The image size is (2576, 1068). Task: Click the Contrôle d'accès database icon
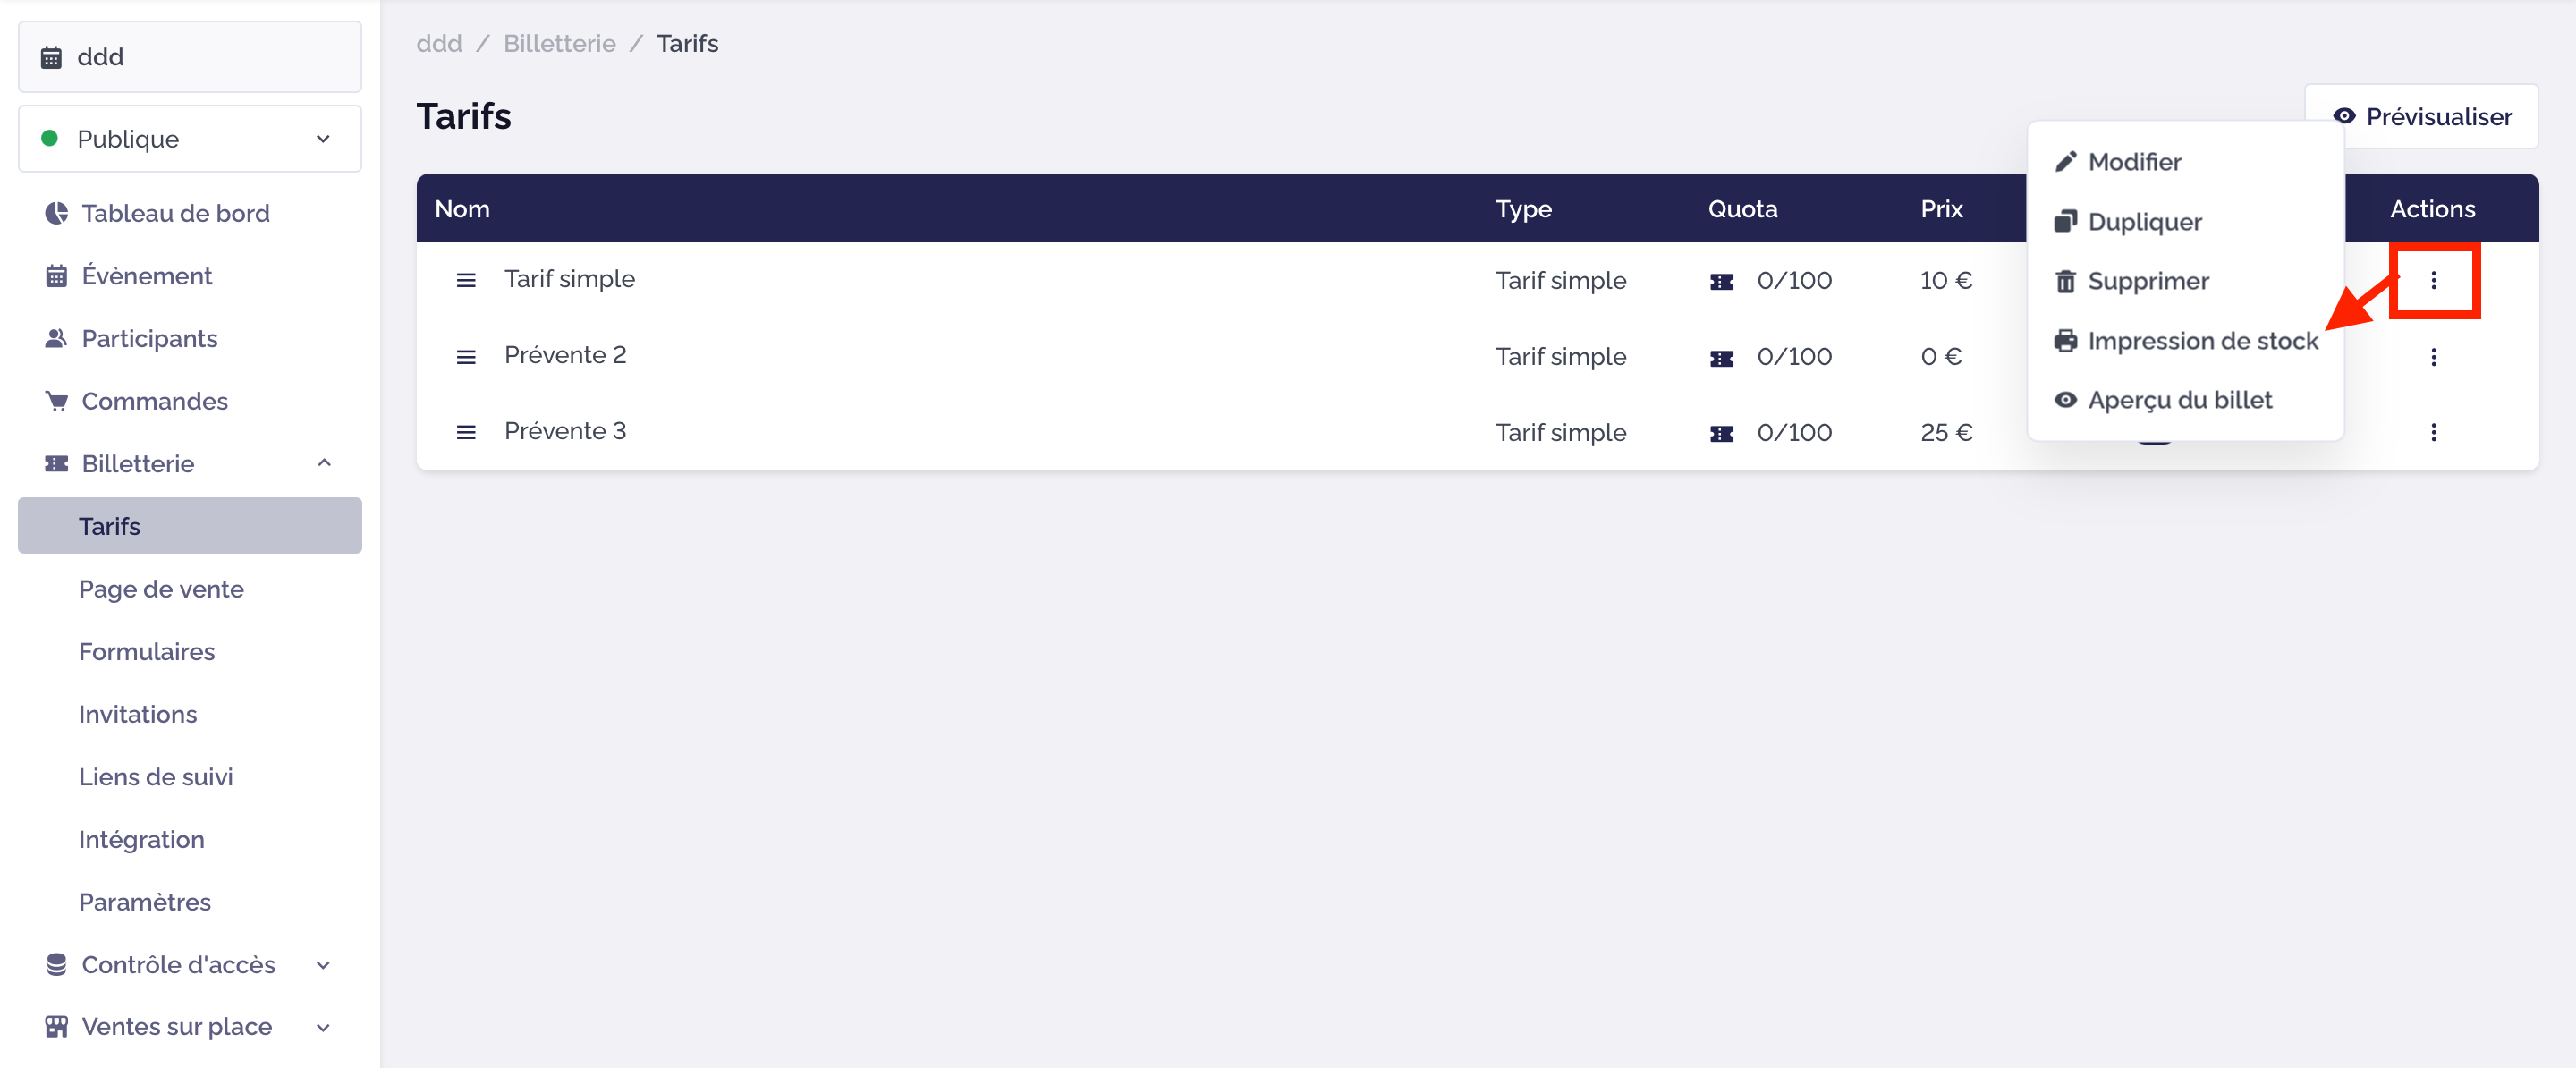57,964
